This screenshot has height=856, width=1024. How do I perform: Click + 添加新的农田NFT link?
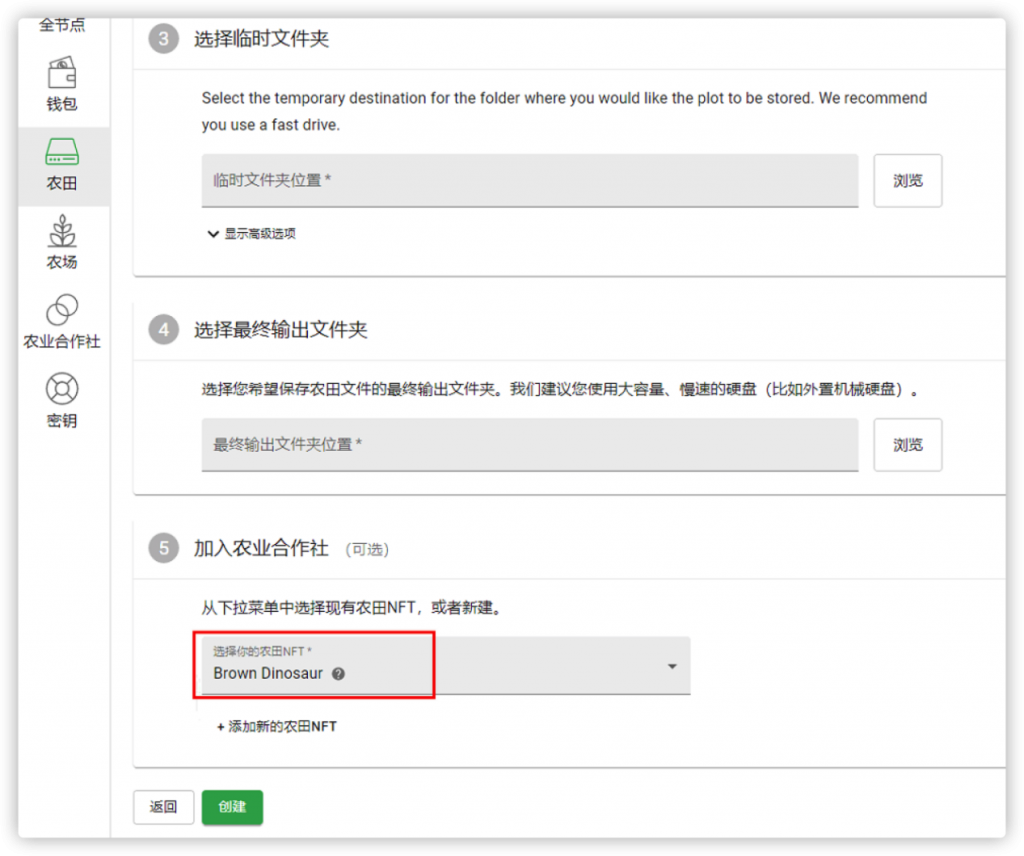pyautogui.click(x=276, y=727)
